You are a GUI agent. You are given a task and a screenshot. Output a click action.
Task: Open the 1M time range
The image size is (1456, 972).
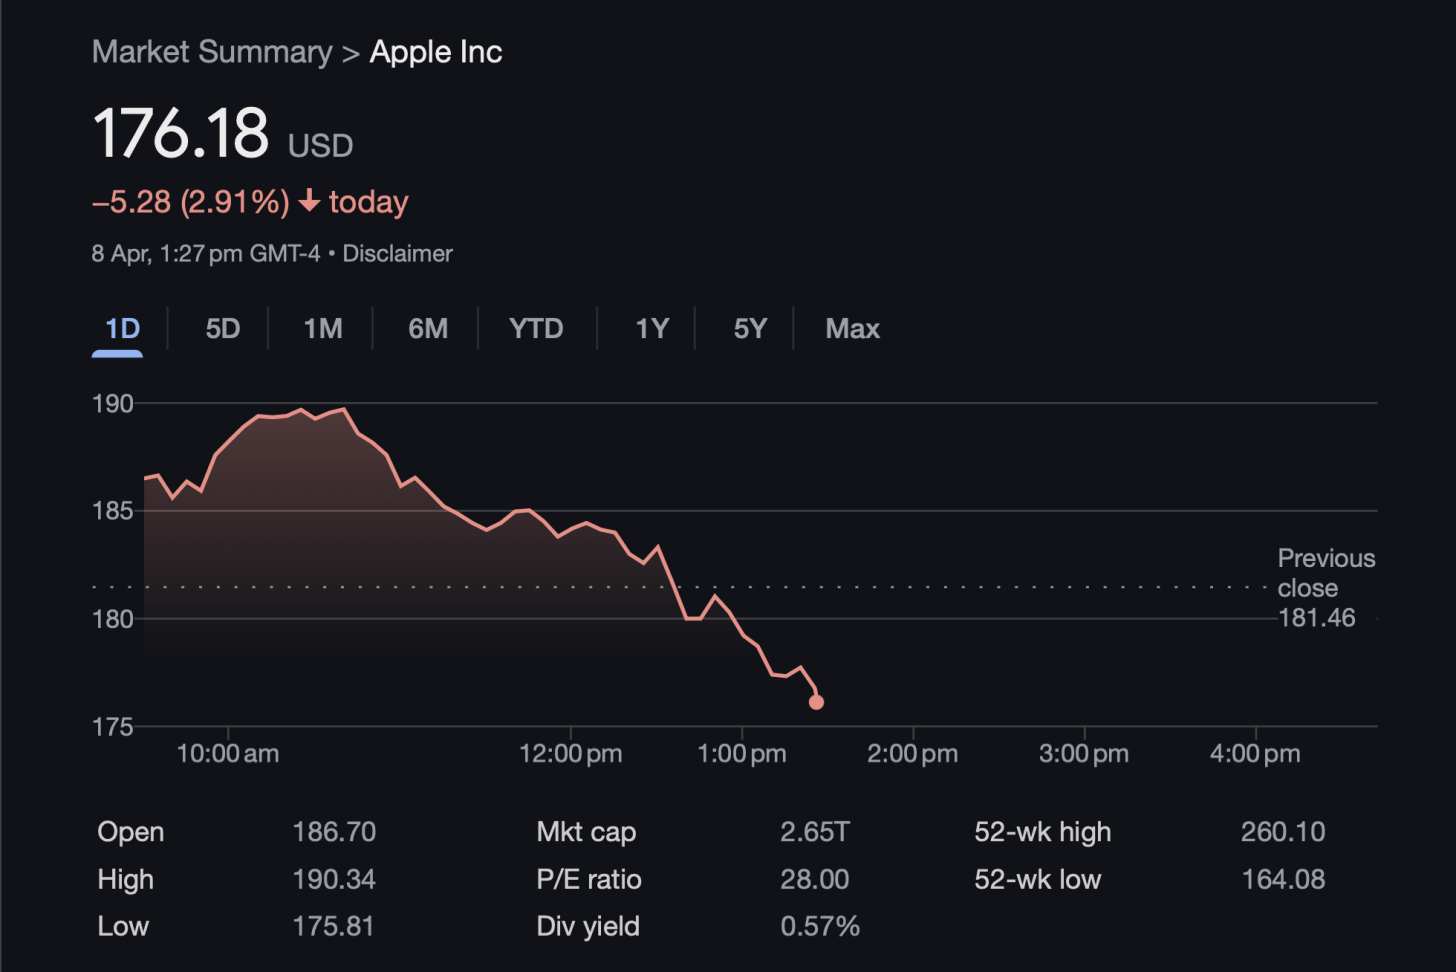(323, 328)
